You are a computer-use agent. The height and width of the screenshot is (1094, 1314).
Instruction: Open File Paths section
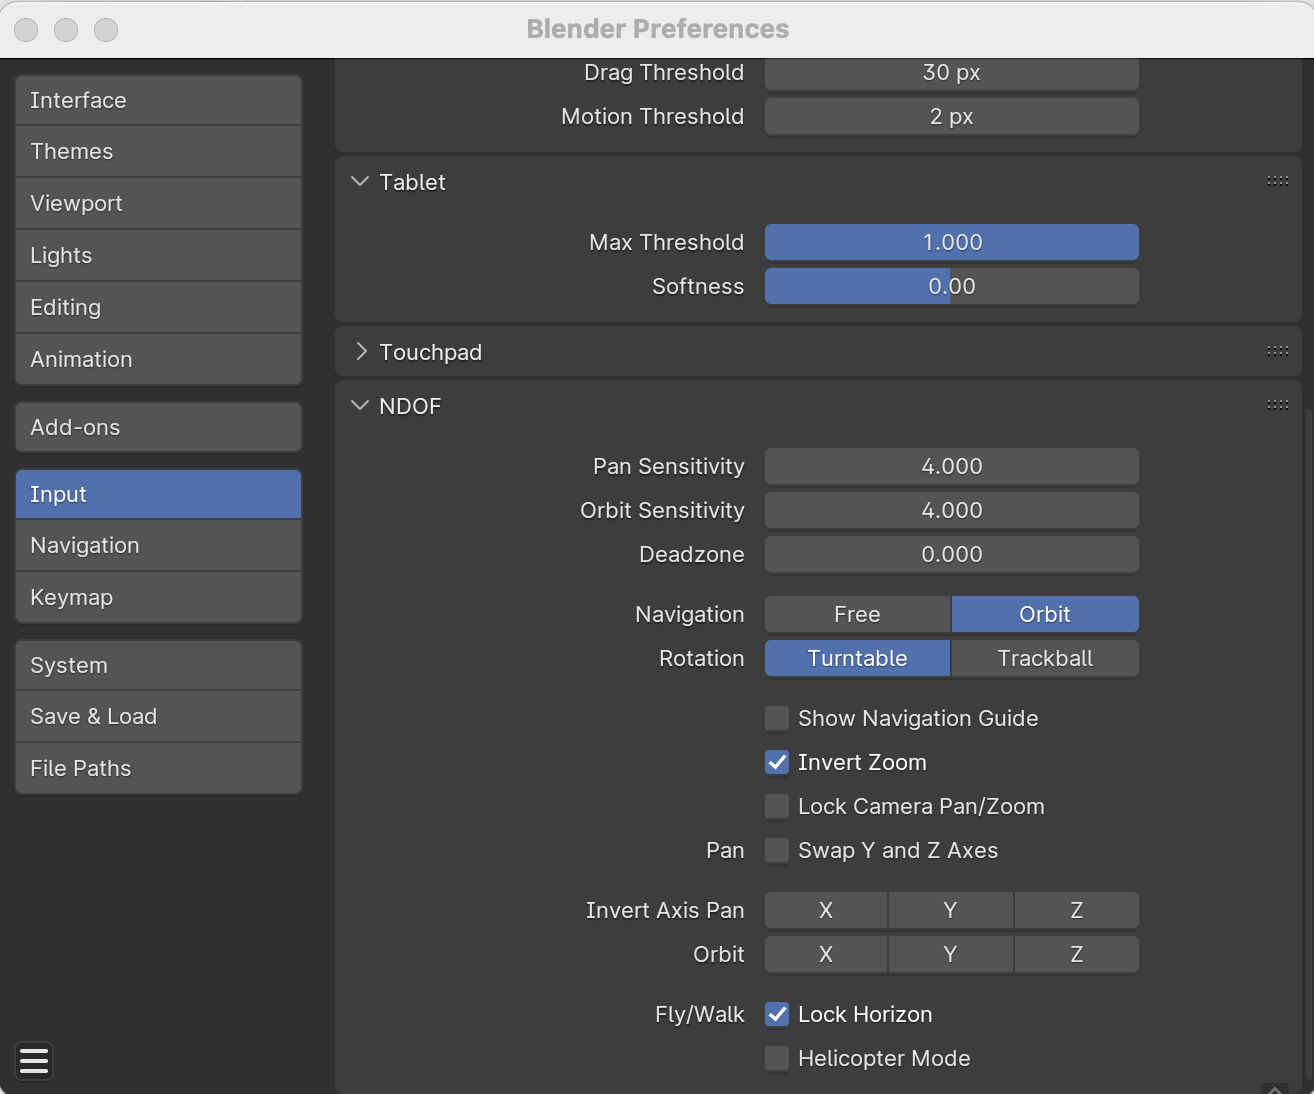click(x=158, y=768)
